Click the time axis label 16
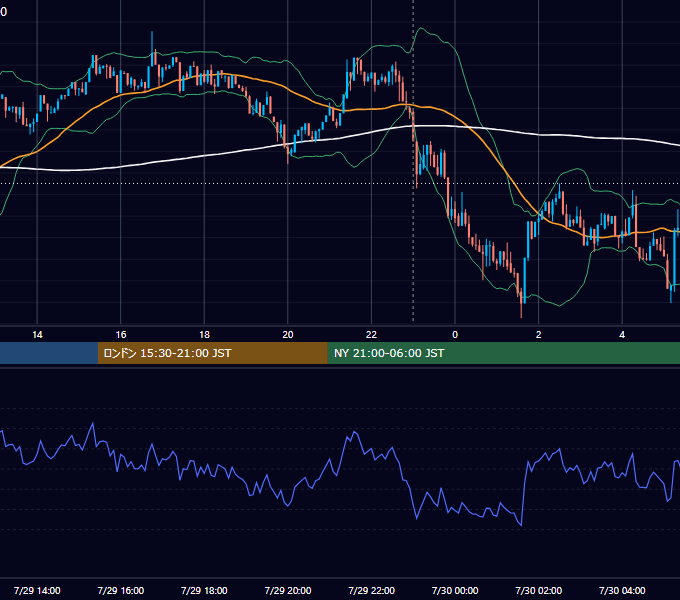 tap(121, 335)
